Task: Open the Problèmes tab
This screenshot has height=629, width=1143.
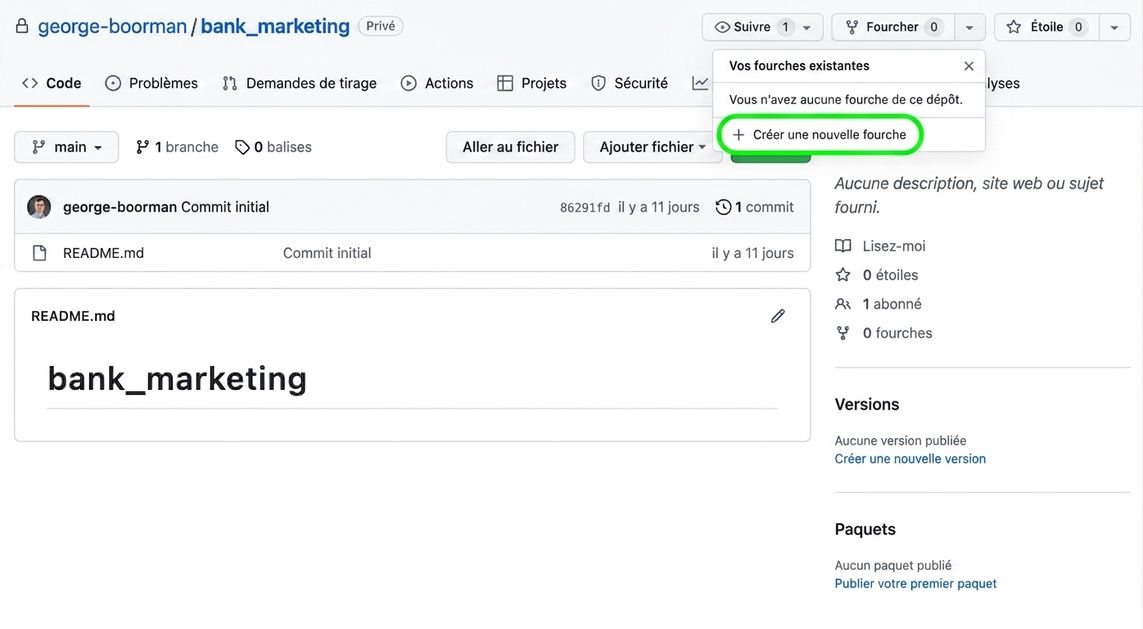Action: click(x=152, y=83)
